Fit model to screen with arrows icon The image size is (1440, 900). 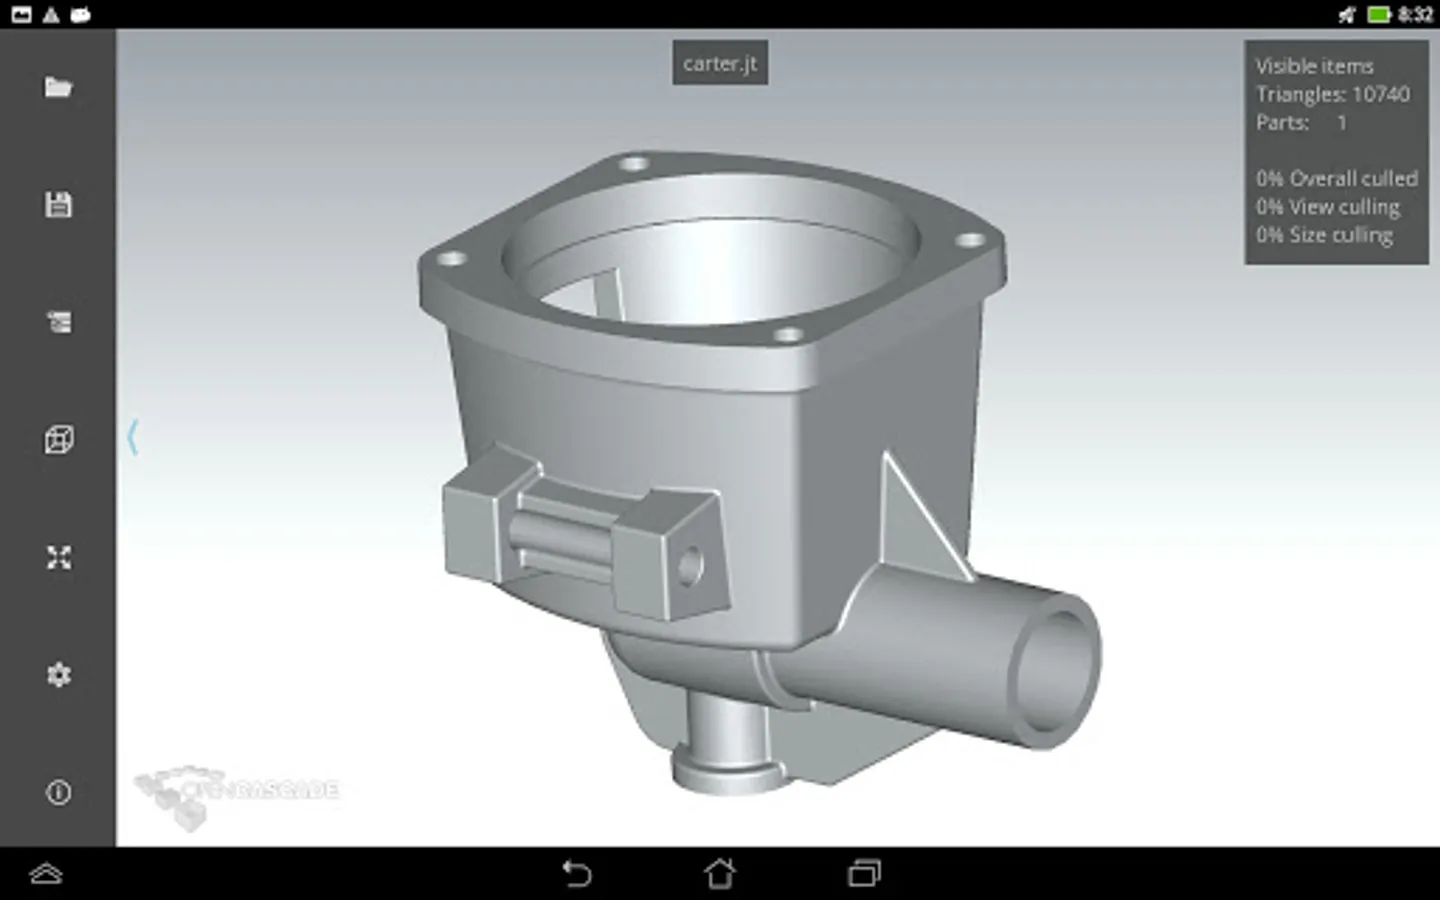pyautogui.click(x=58, y=558)
